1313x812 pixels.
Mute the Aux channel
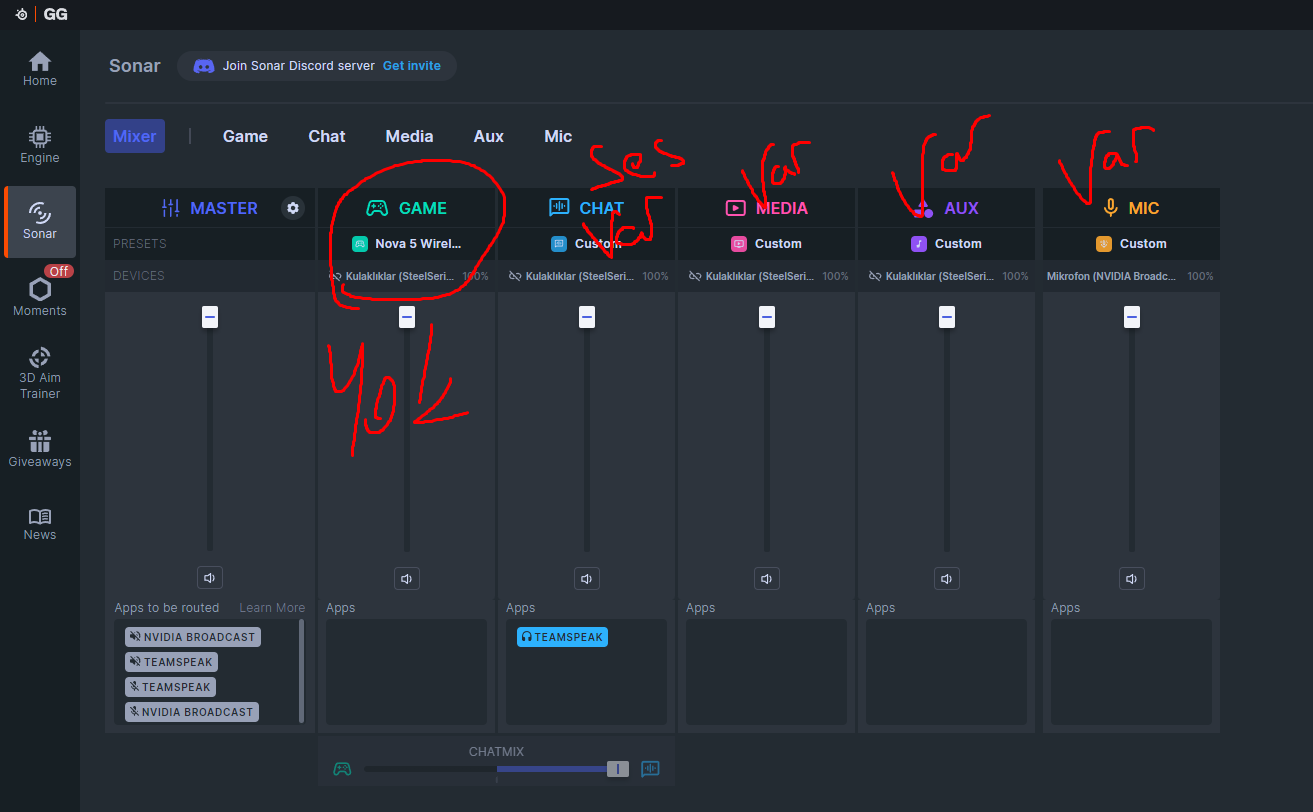click(947, 578)
